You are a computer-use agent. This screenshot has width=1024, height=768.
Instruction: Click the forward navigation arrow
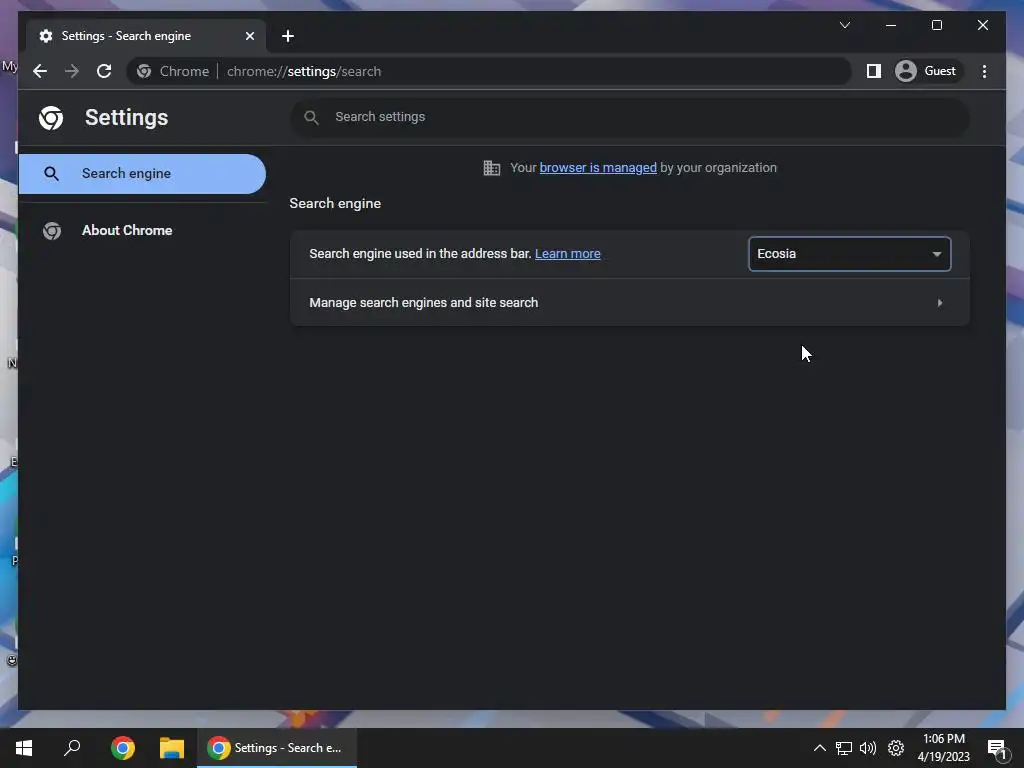72,71
